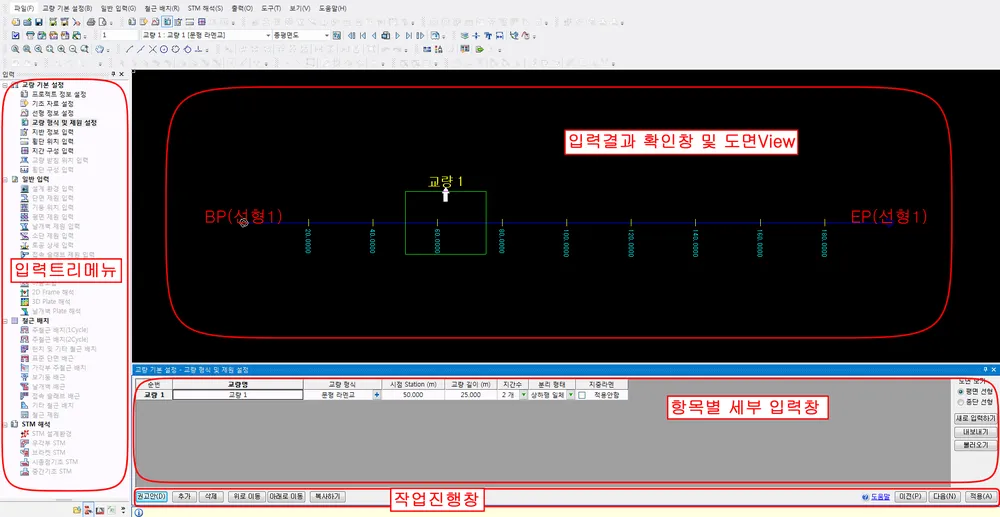Click the 지간 구성 입력 tree icon
Viewport: 1000px width, 517px height.
(x=26, y=150)
